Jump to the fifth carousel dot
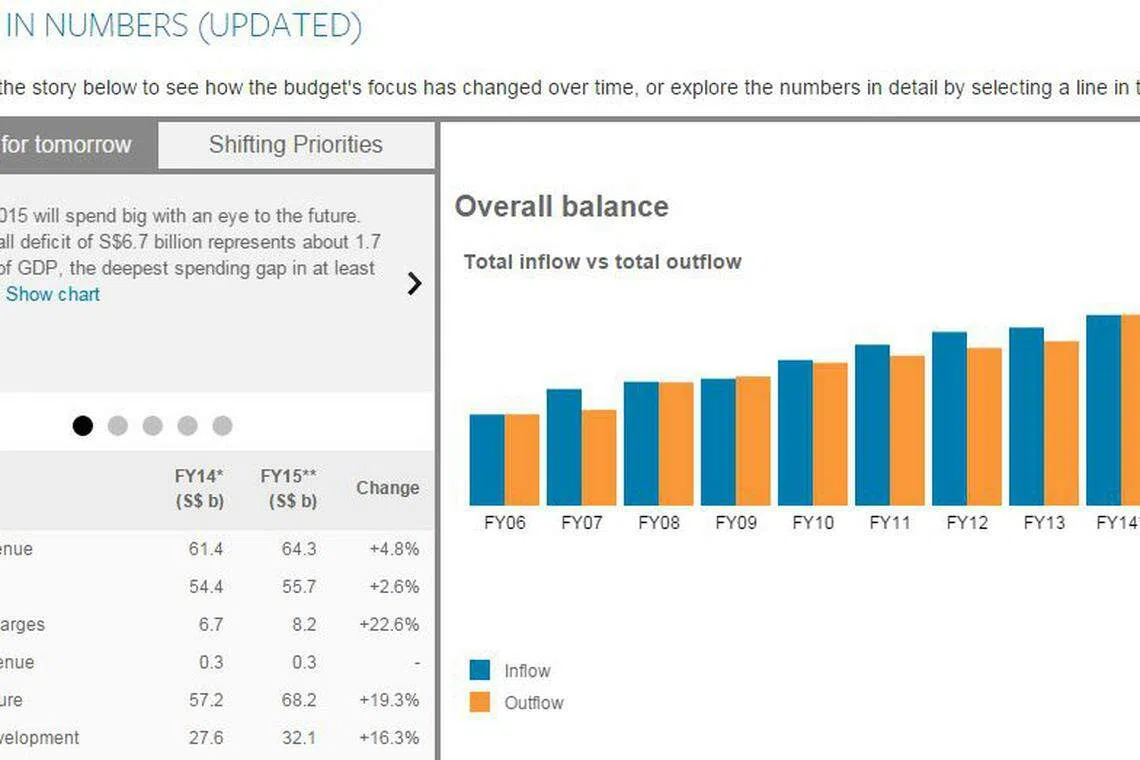Image resolution: width=1140 pixels, height=760 pixels. point(222,426)
